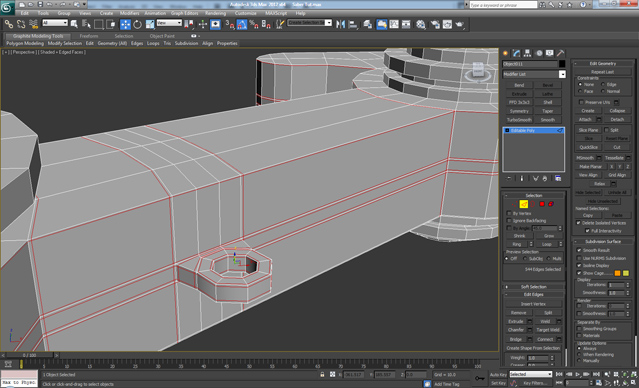The height and width of the screenshot is (388, 639).
Task: Open the Customize menu
Action: point(246,13)
